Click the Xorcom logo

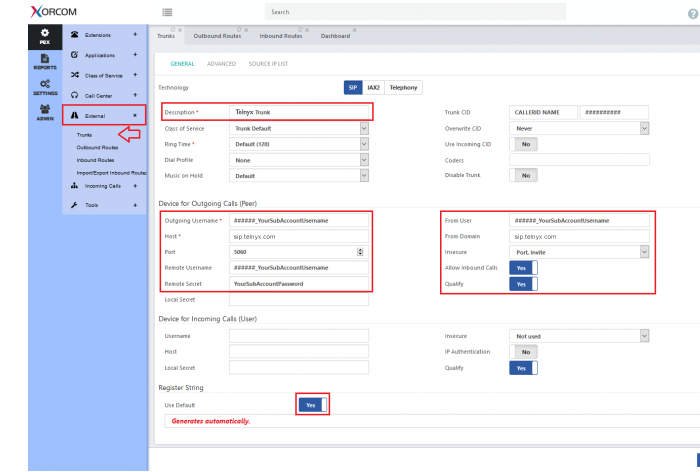click(54, 12)
